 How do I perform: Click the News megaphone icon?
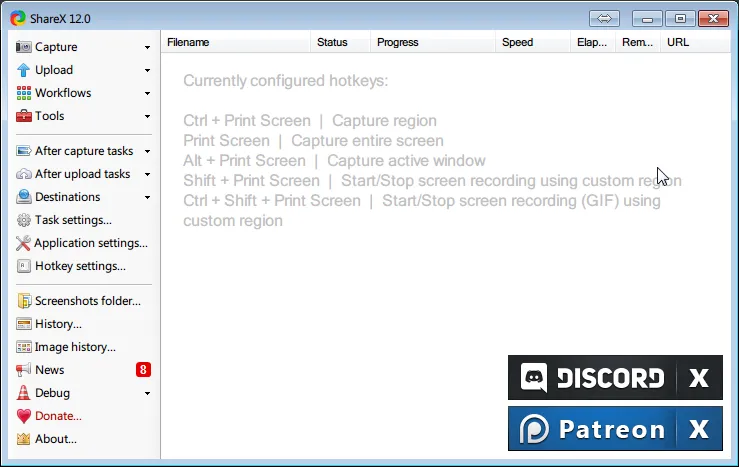coord(24,370)
